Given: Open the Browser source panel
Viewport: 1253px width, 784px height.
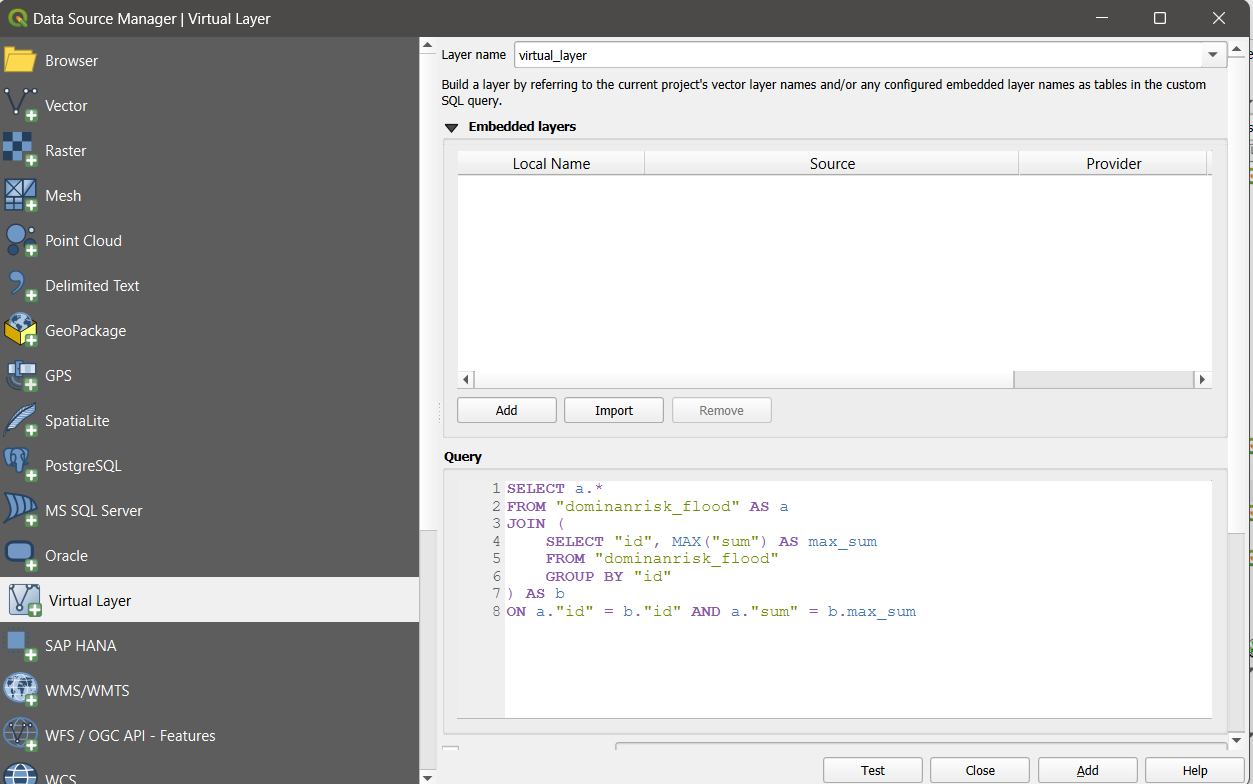Looking at the screenshot, I should click(x=70, y=61).
